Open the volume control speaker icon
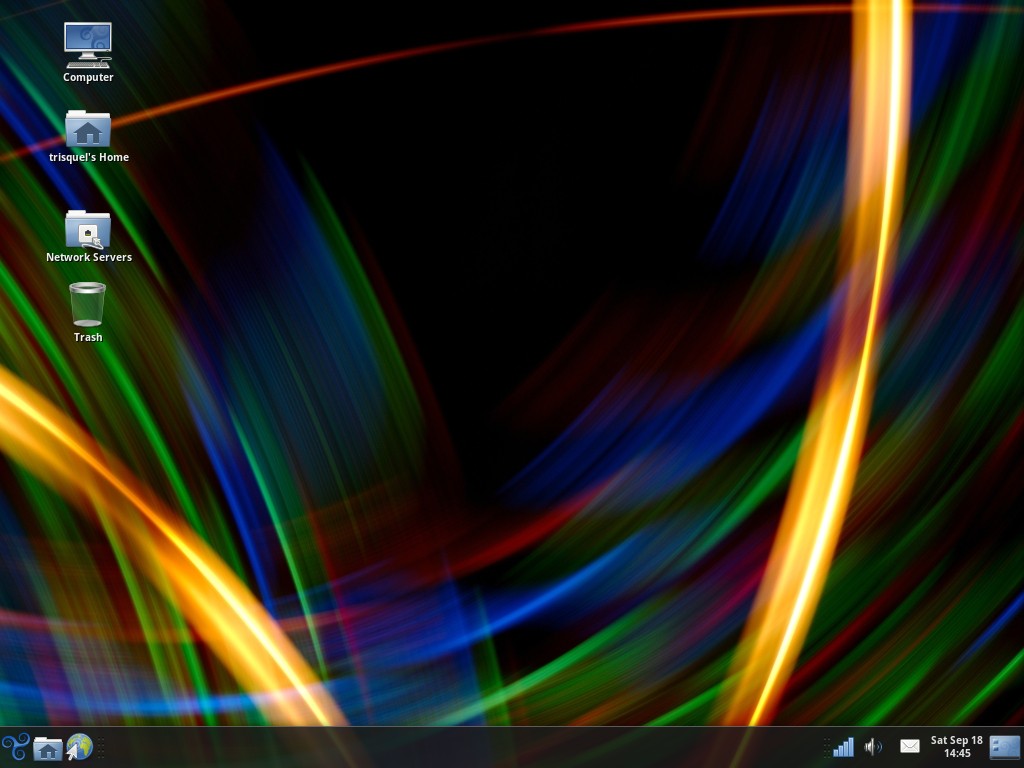 (x=873, y=747)
